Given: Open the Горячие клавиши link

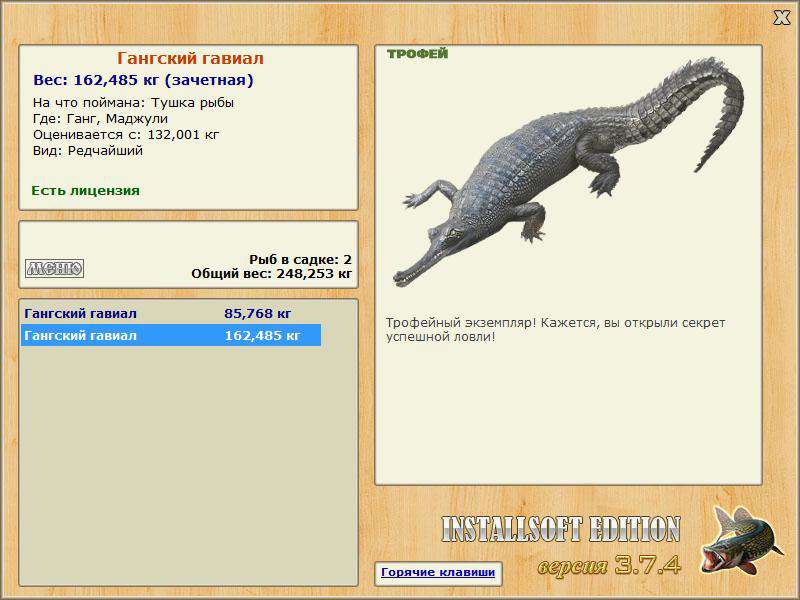Looking at the screenshot, I should click(438, 572).
